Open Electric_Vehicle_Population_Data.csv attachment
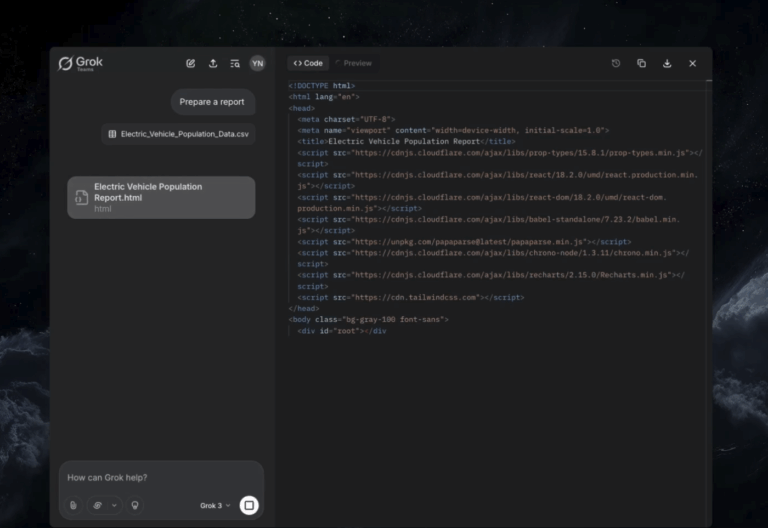 (x=178, y=134)
